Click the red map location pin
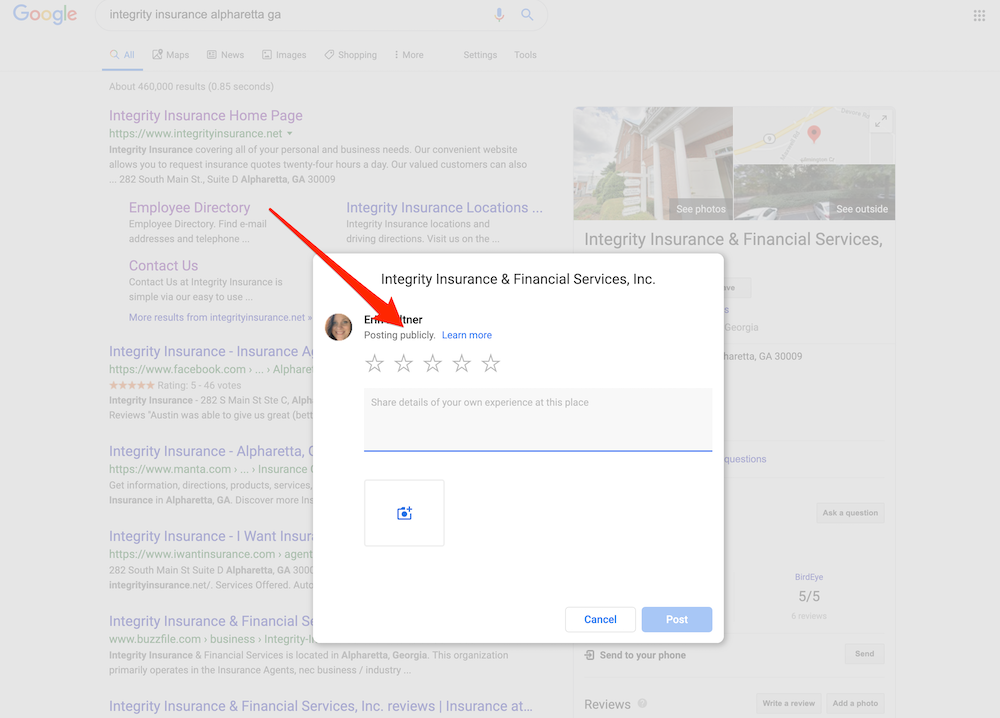 pyautogui.click(x=814, y=134)
